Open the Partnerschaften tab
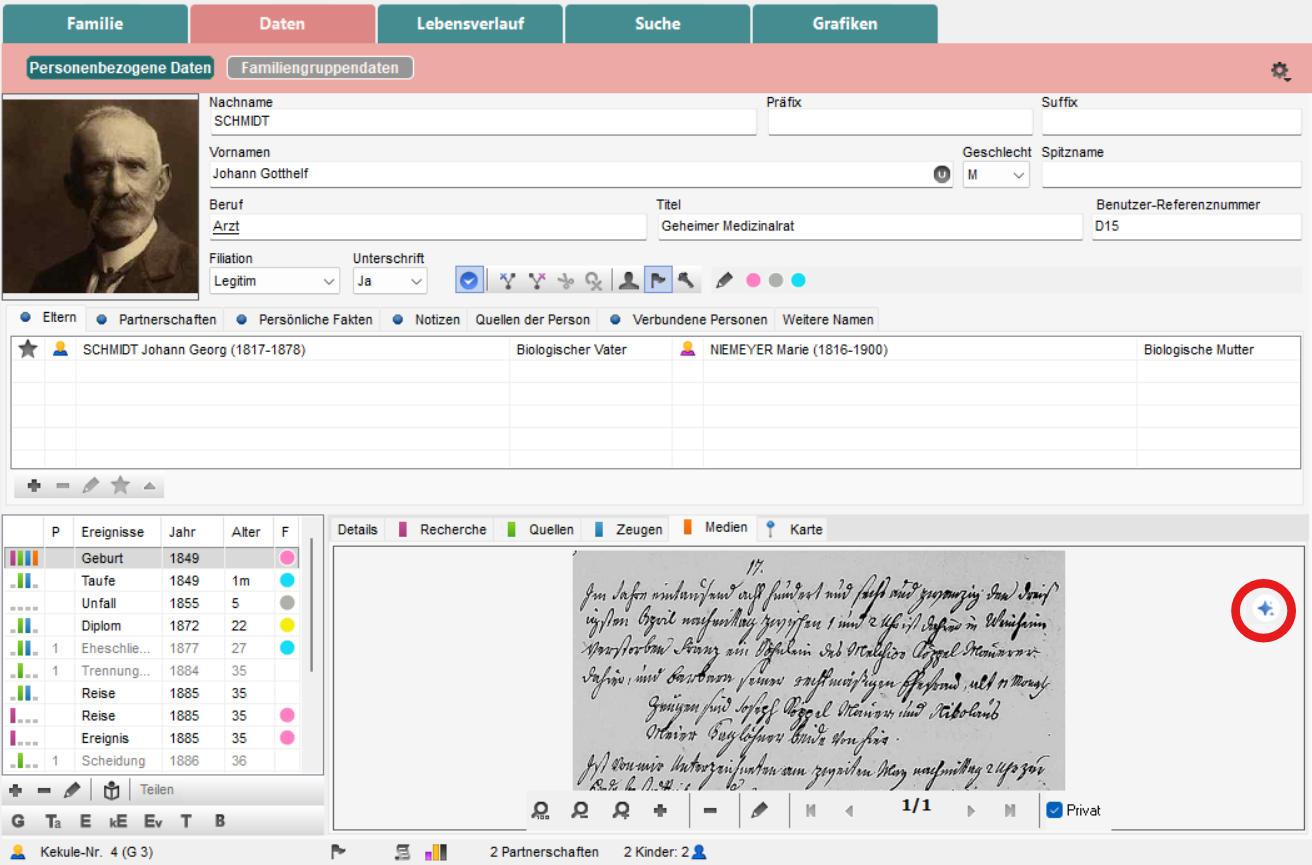Screen dimensions: 1312x865 (x=168, y=320)
